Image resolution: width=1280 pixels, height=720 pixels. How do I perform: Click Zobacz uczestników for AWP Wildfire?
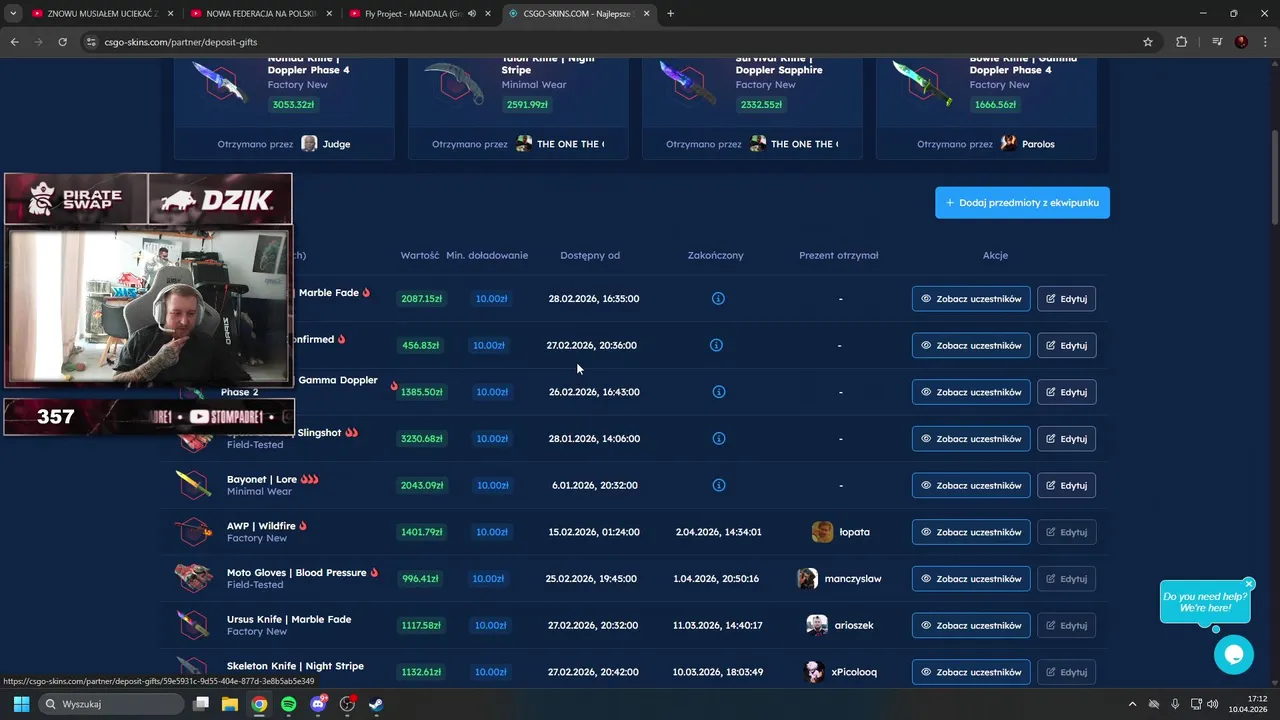click(x=971, y=532)
